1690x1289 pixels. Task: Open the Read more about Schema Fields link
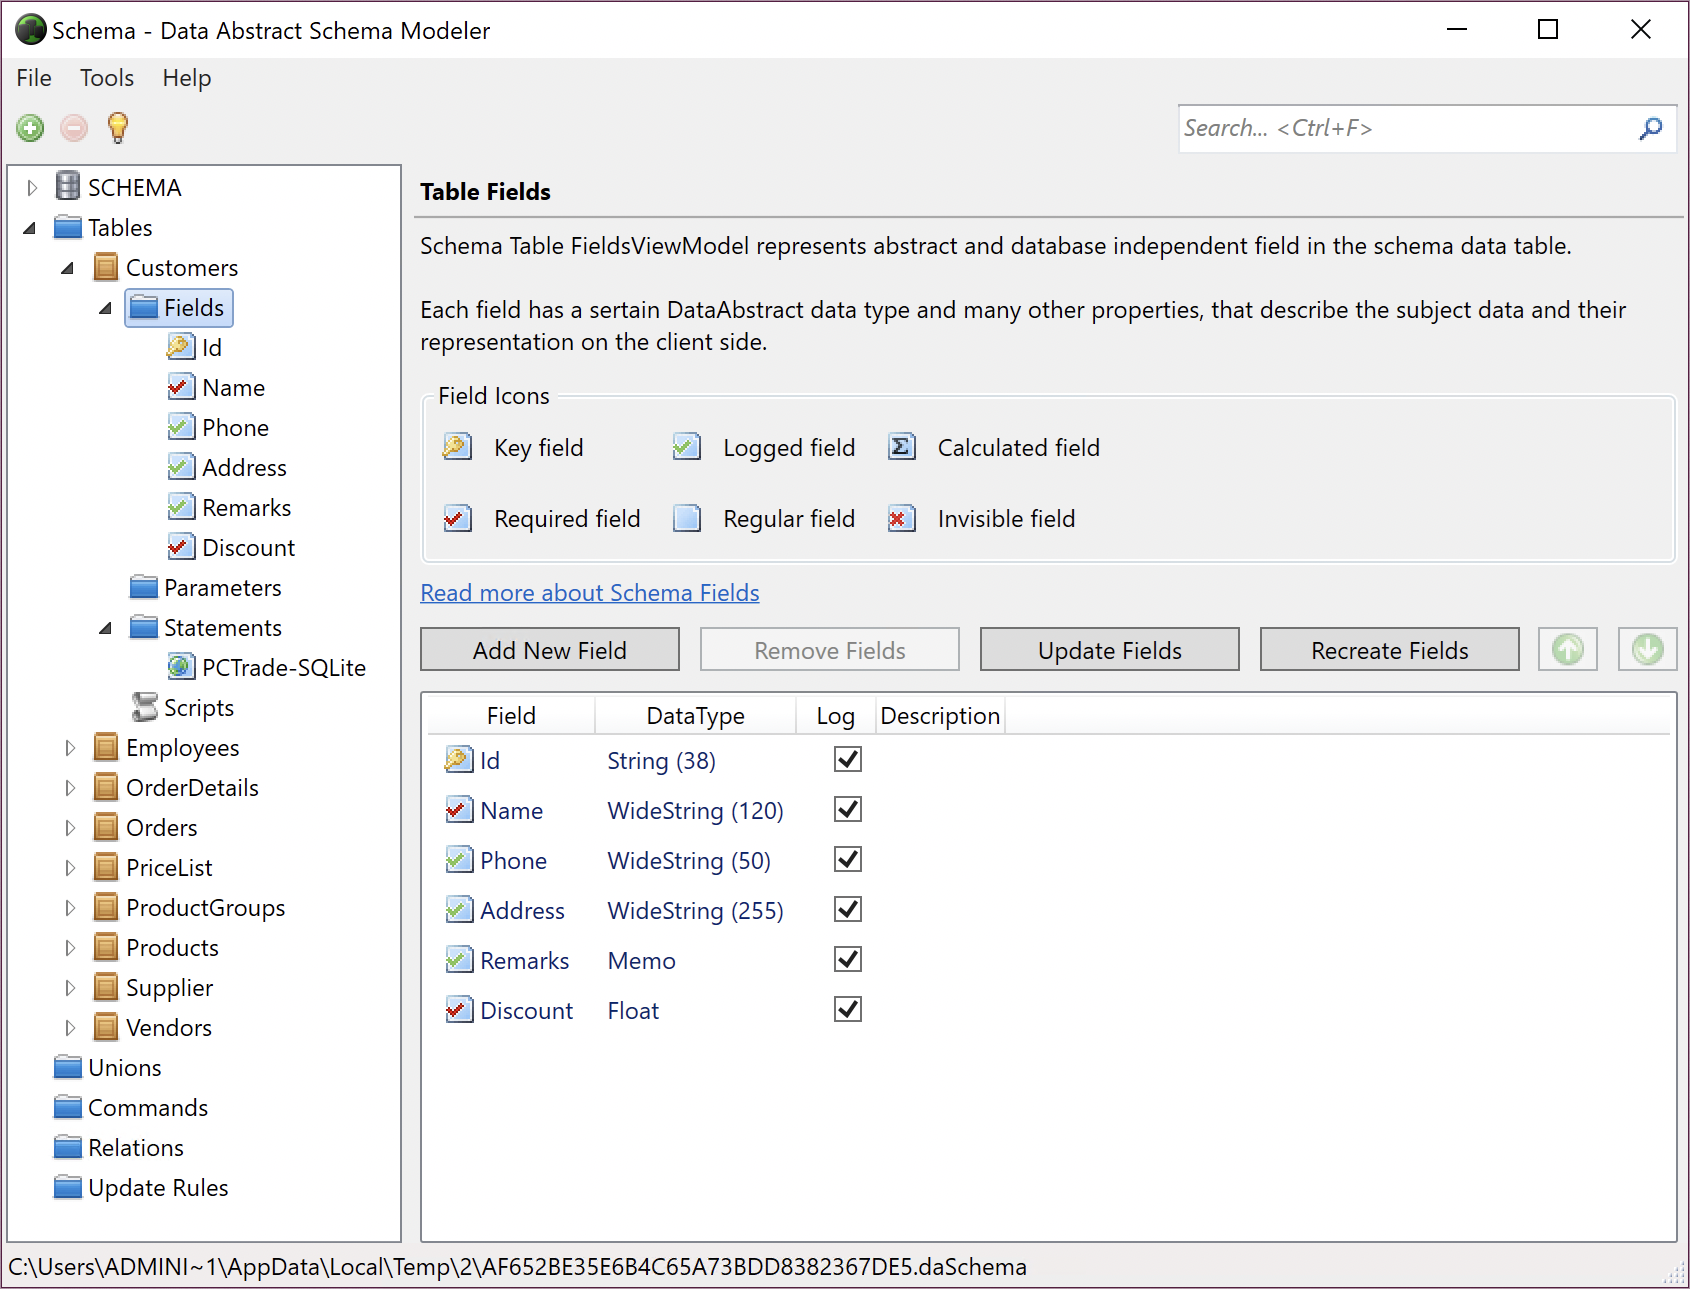point(588,592)
